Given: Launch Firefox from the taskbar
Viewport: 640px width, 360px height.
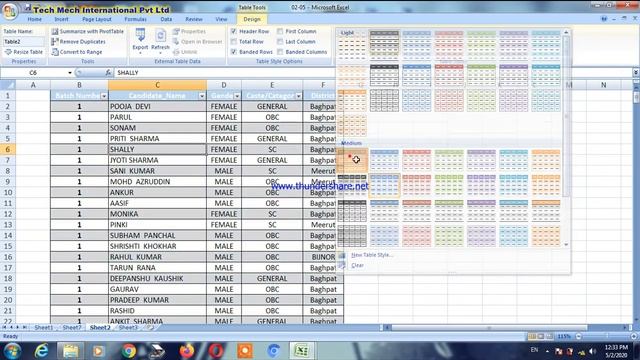Looking at the screenshot, I should pyautogui.click(x=187, y=351).
